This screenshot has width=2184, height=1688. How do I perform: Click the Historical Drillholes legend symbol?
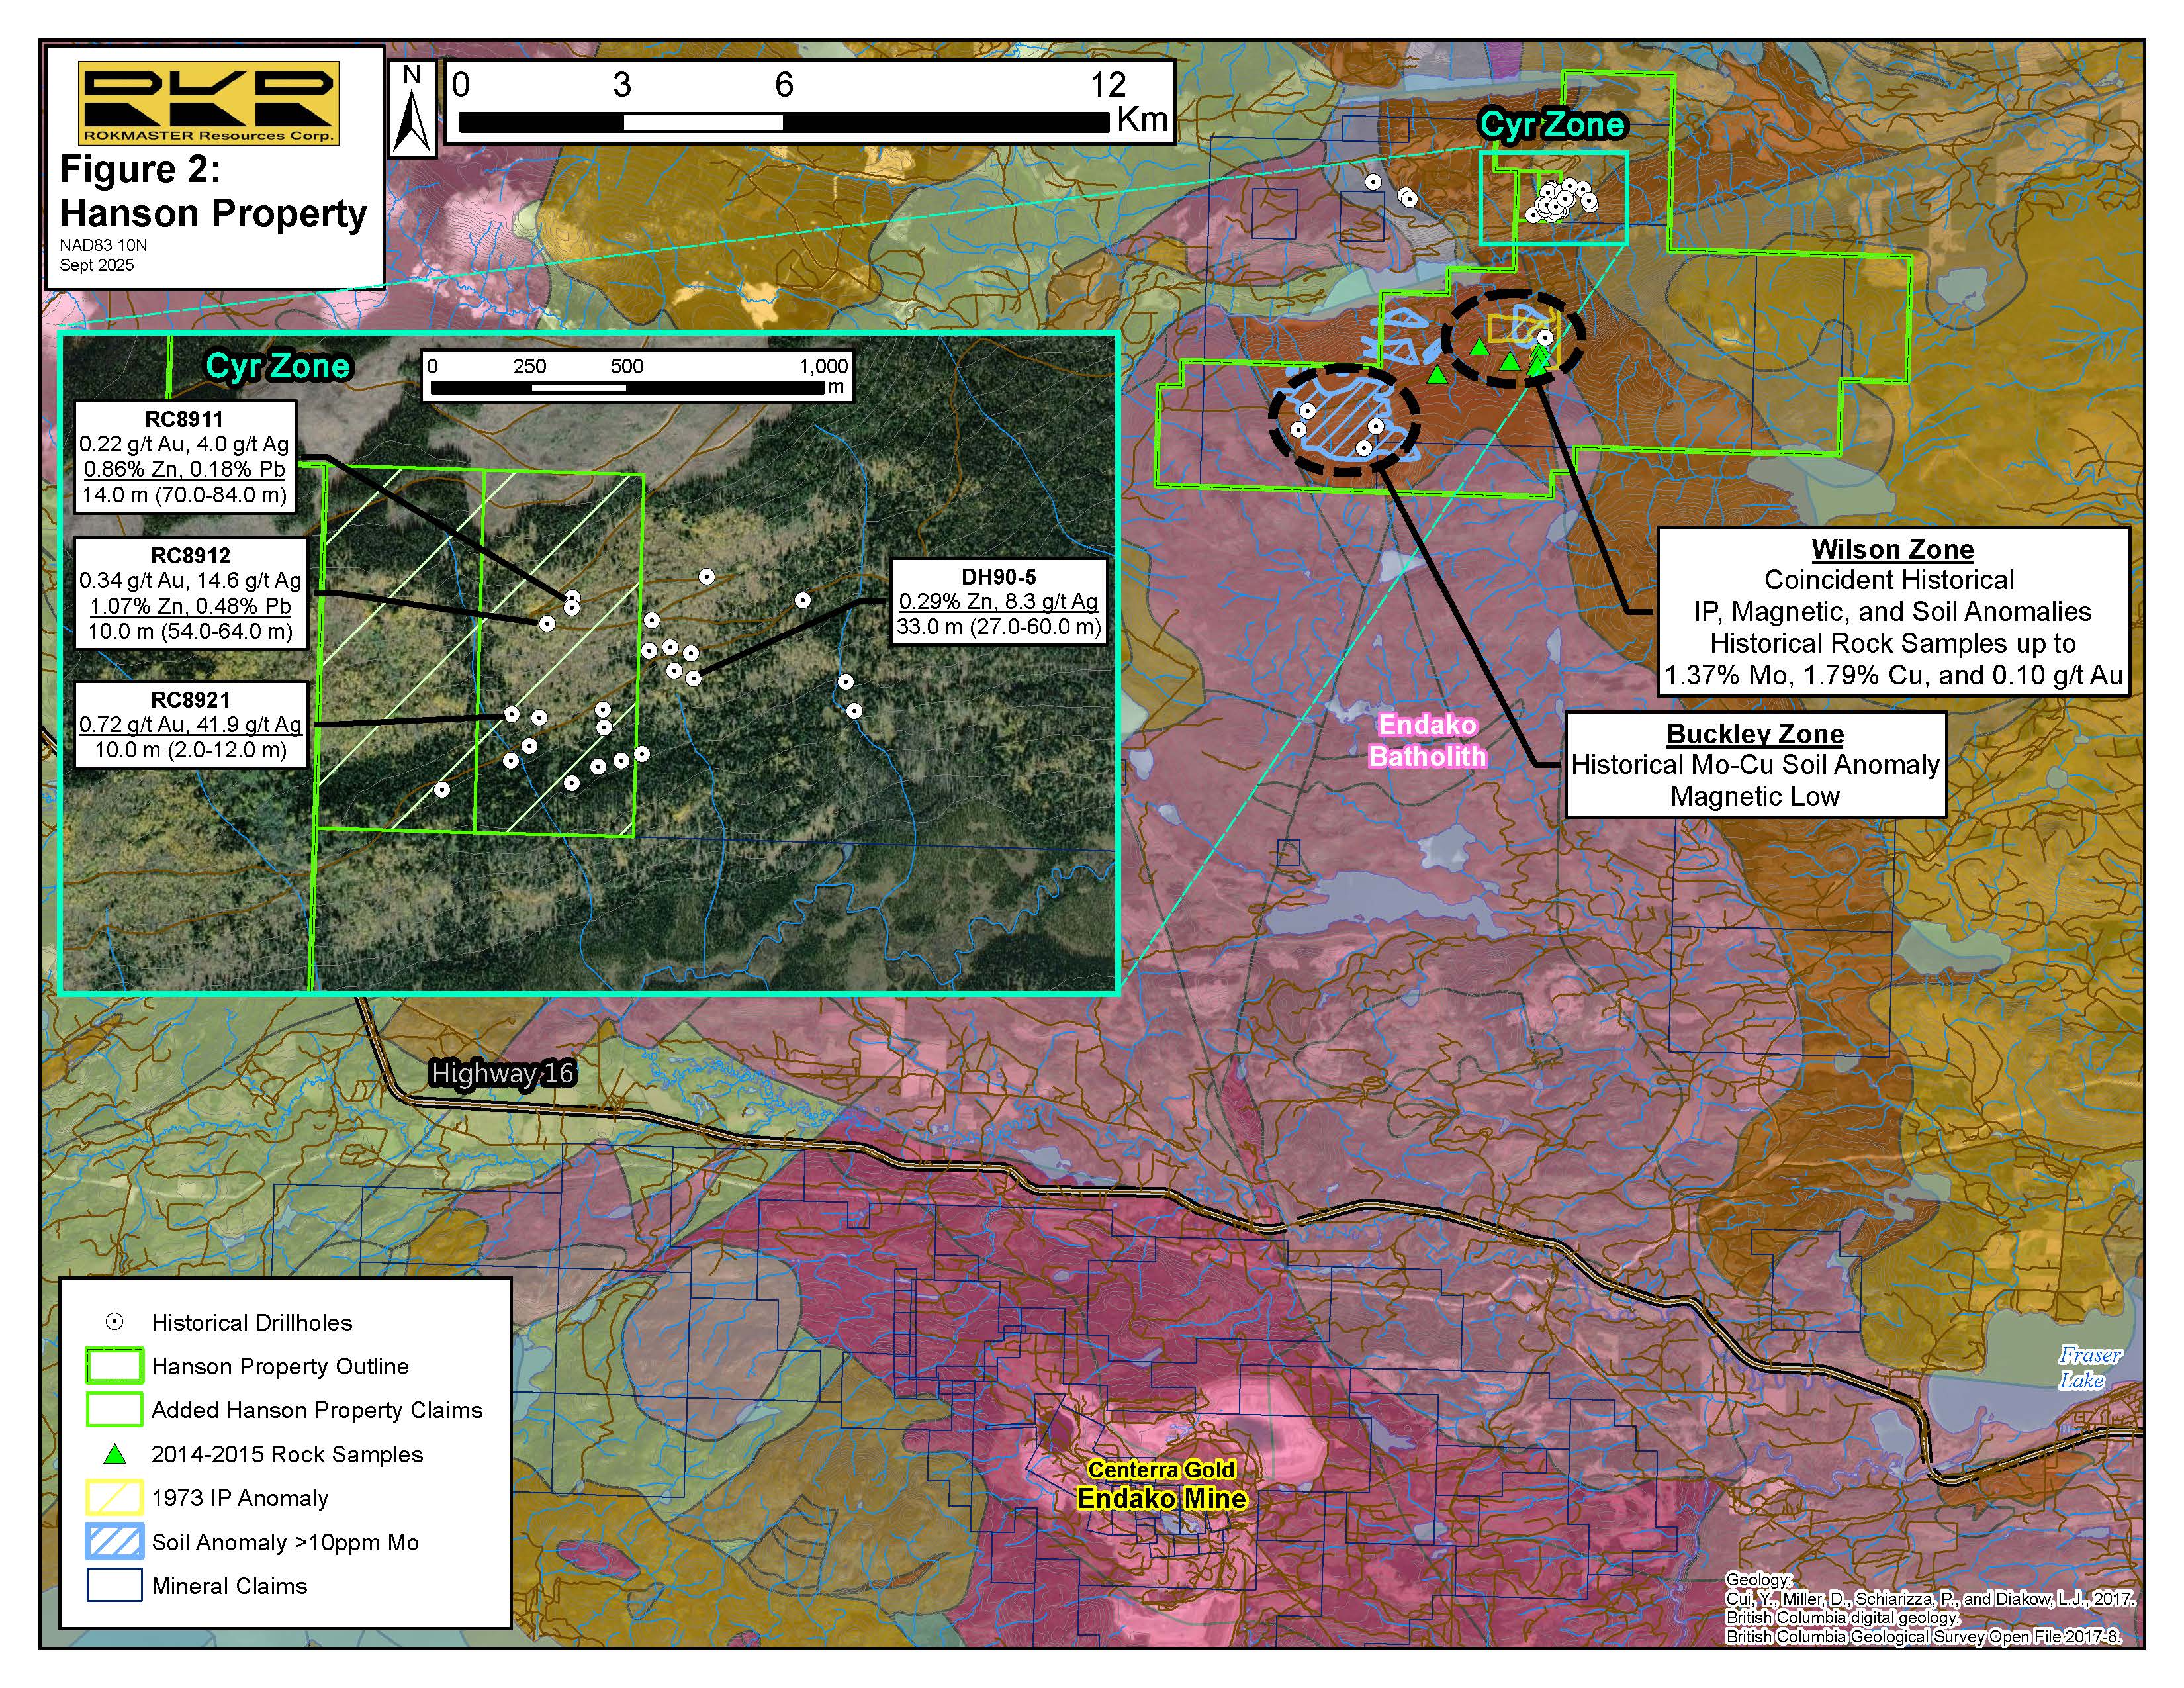(x=115, y=1322)
